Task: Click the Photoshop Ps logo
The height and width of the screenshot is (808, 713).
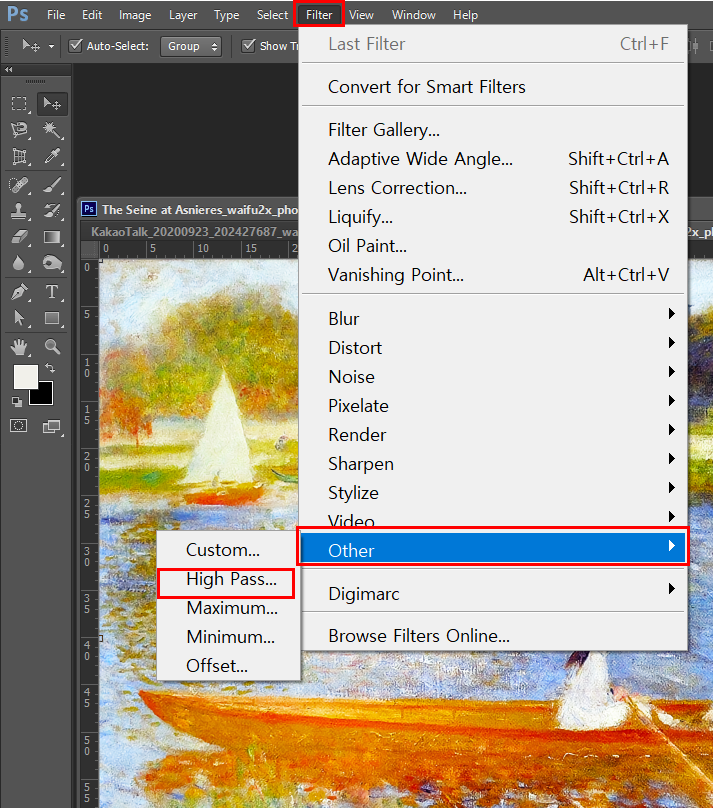Action: [x=18, y=14]
